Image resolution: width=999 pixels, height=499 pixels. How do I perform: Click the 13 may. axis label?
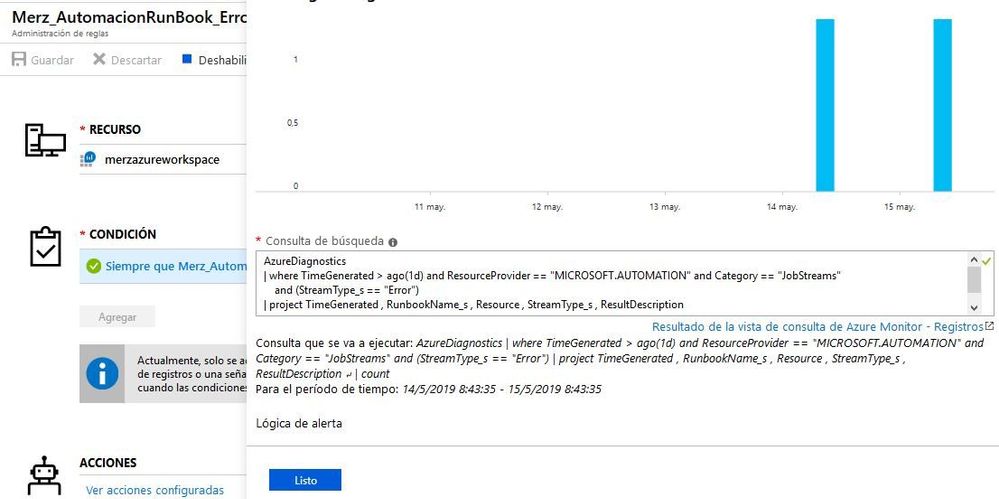pos(665,208)
